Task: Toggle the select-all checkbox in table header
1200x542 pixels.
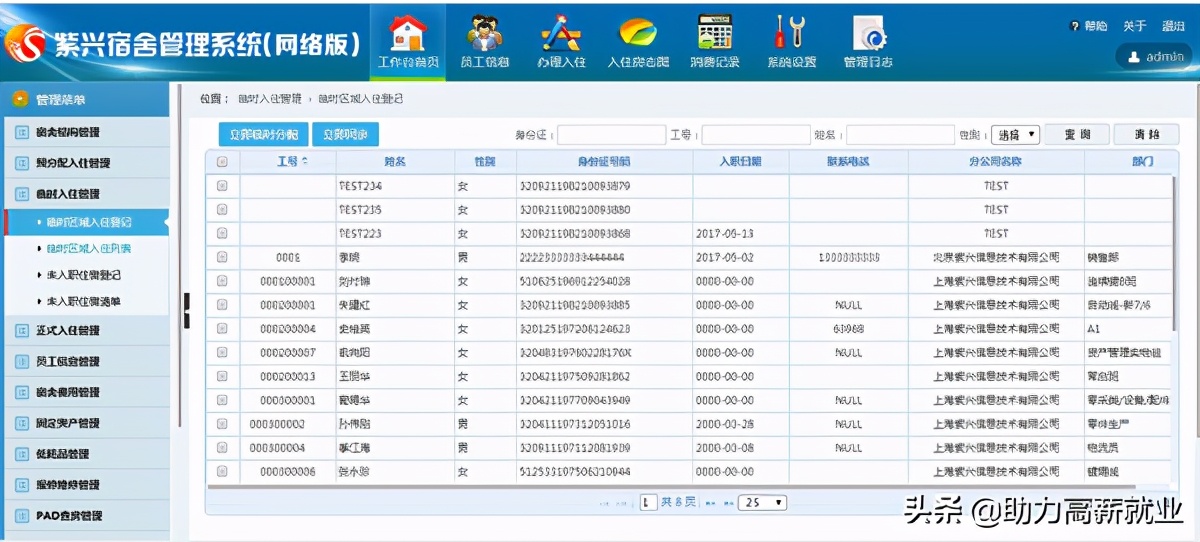Action: (222, 161)
